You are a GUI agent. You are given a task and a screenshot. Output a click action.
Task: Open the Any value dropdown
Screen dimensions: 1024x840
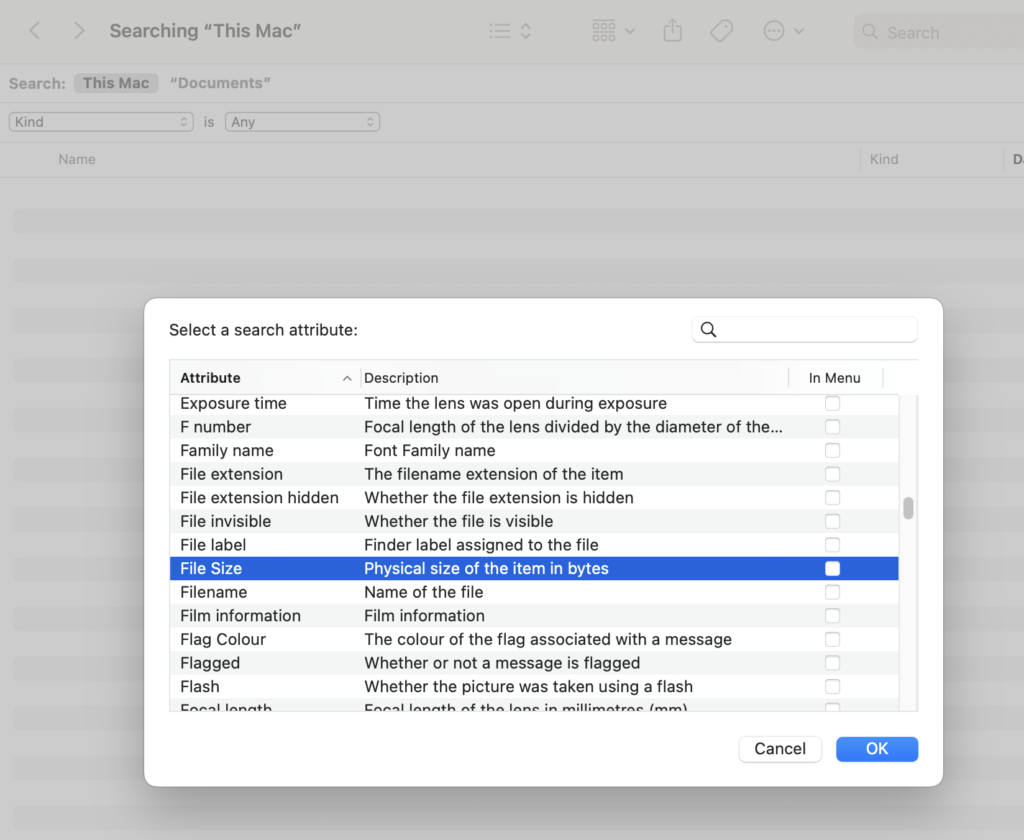[302, 121]
